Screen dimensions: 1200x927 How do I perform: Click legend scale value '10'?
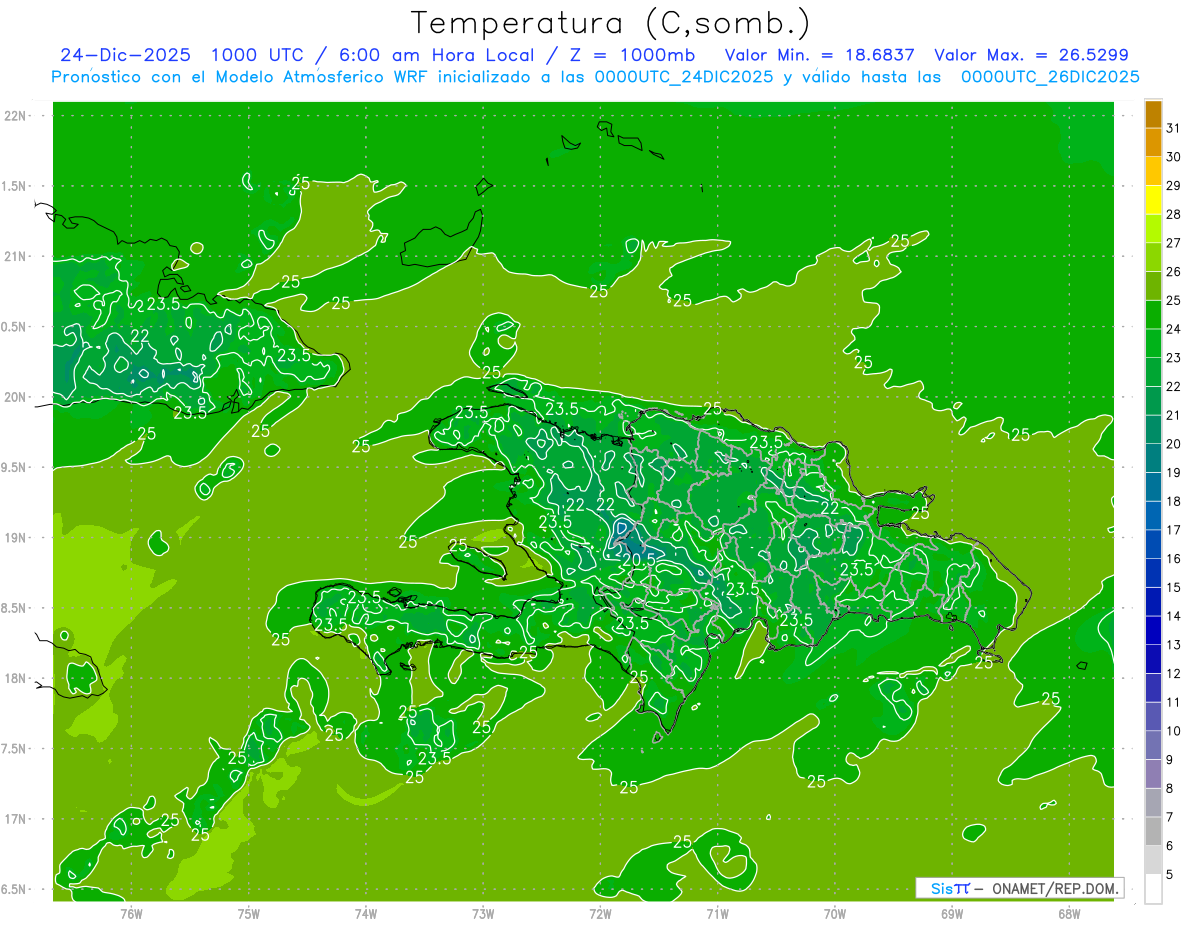click(1174, 731)
